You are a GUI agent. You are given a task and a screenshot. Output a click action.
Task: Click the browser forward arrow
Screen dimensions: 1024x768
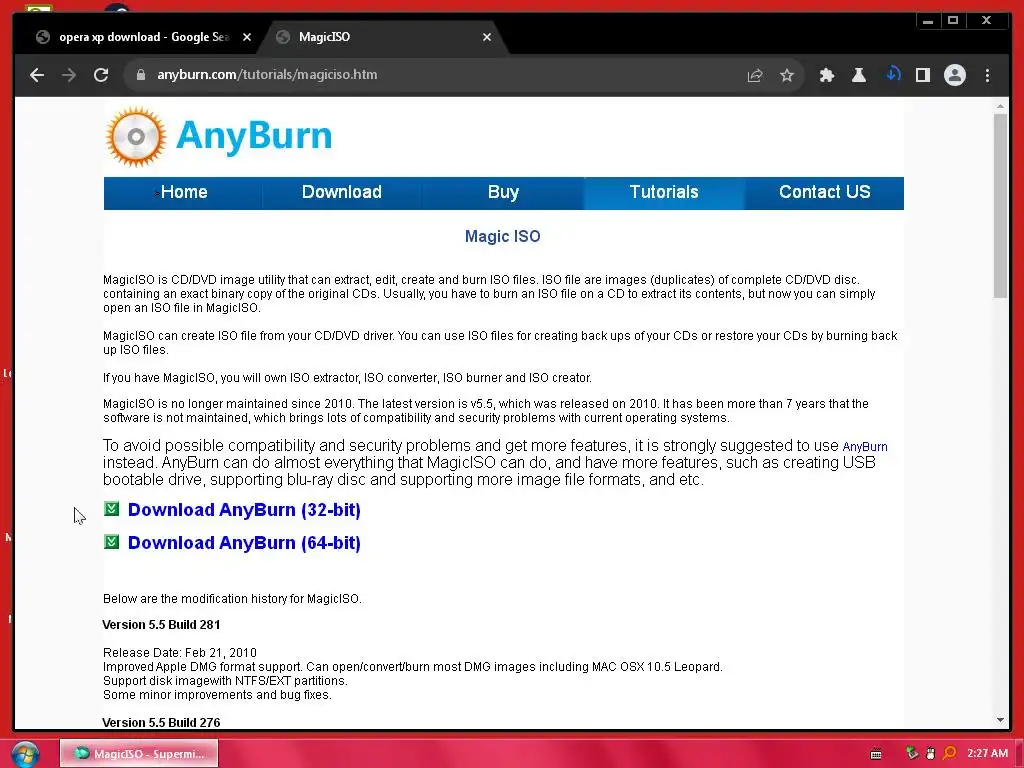(x=69, y=75)
